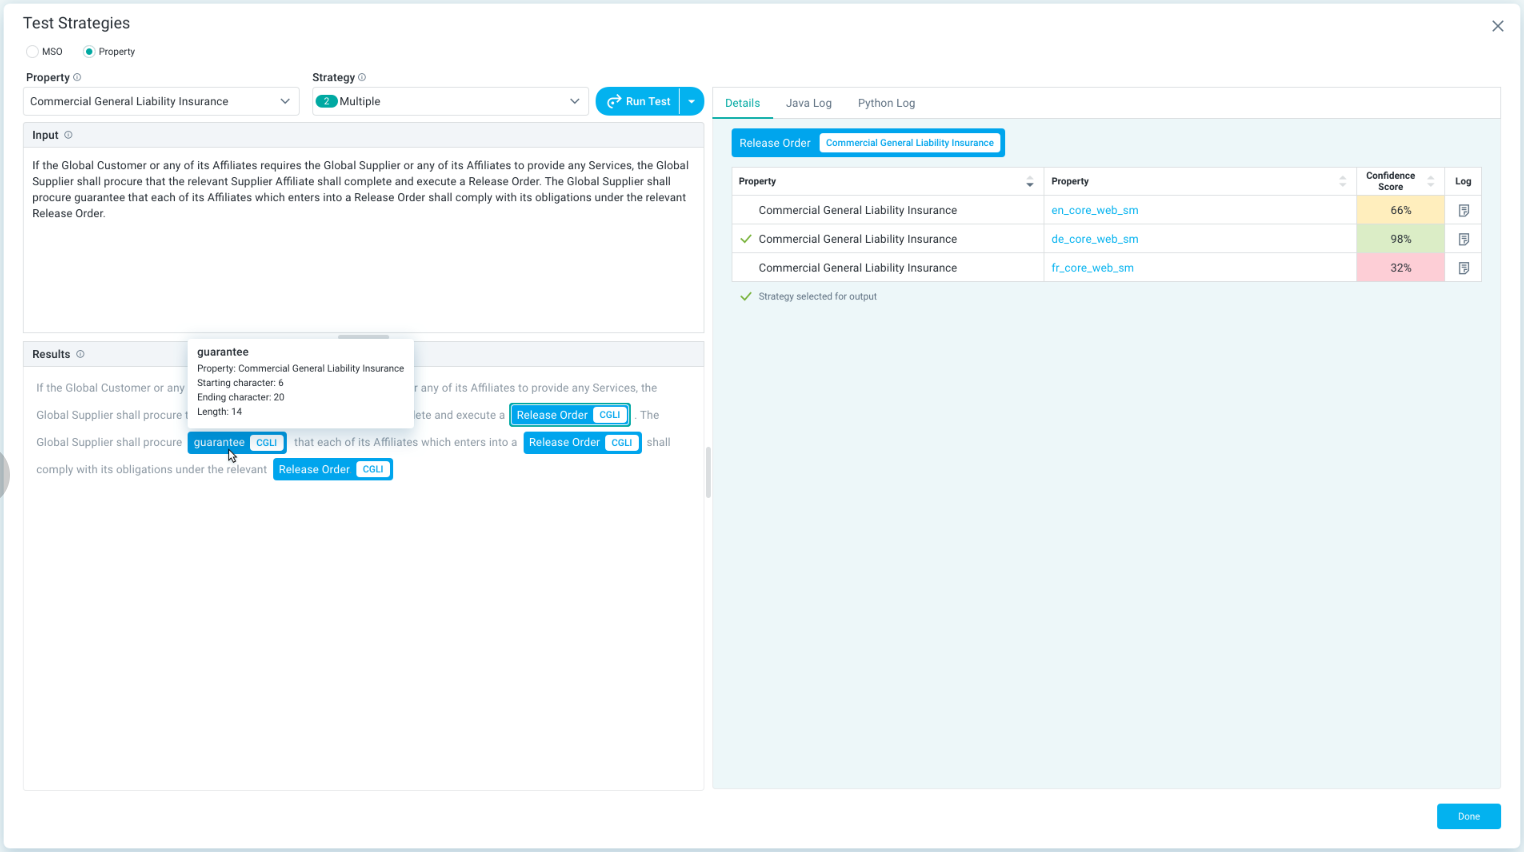
Task: Switch to the Java Log tab
Action: coord(808,103)
